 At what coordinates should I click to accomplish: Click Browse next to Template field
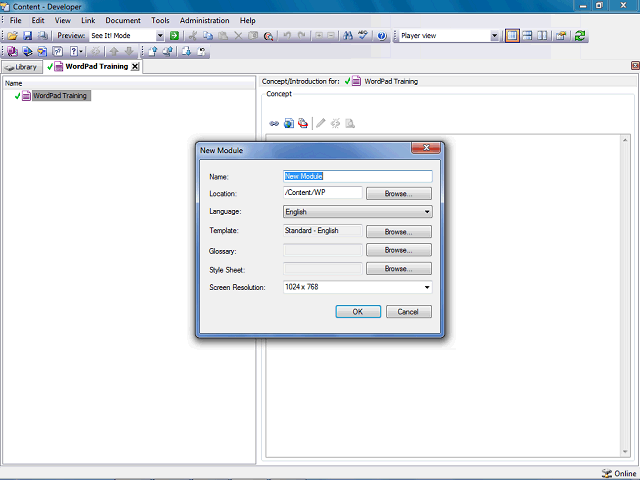tap(399, 231)
